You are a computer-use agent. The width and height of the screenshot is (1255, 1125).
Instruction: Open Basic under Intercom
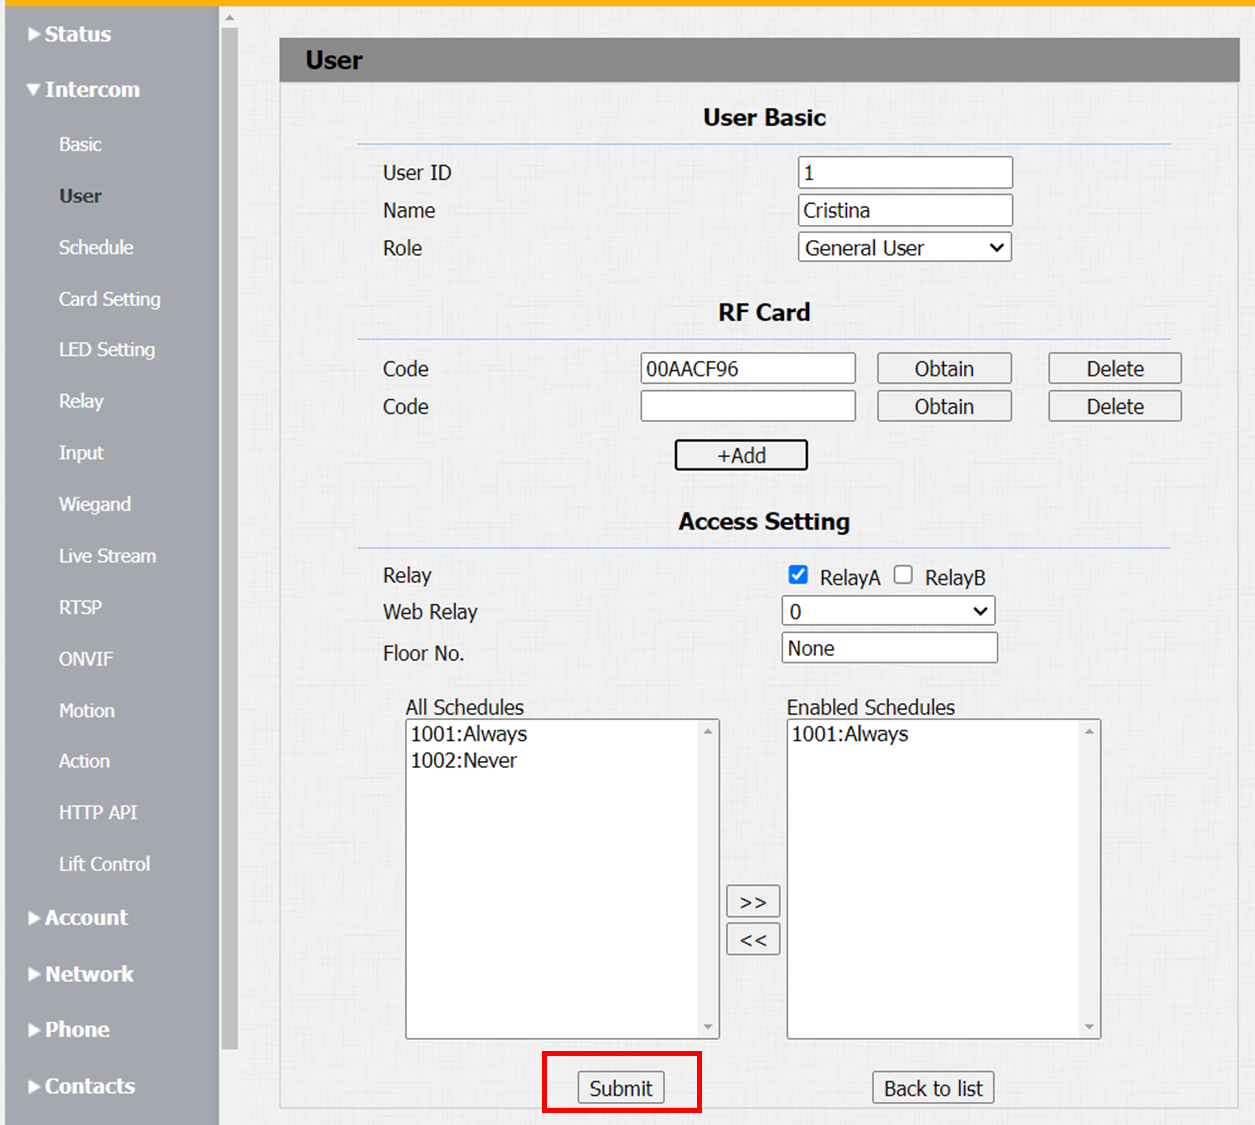[80, 144]
